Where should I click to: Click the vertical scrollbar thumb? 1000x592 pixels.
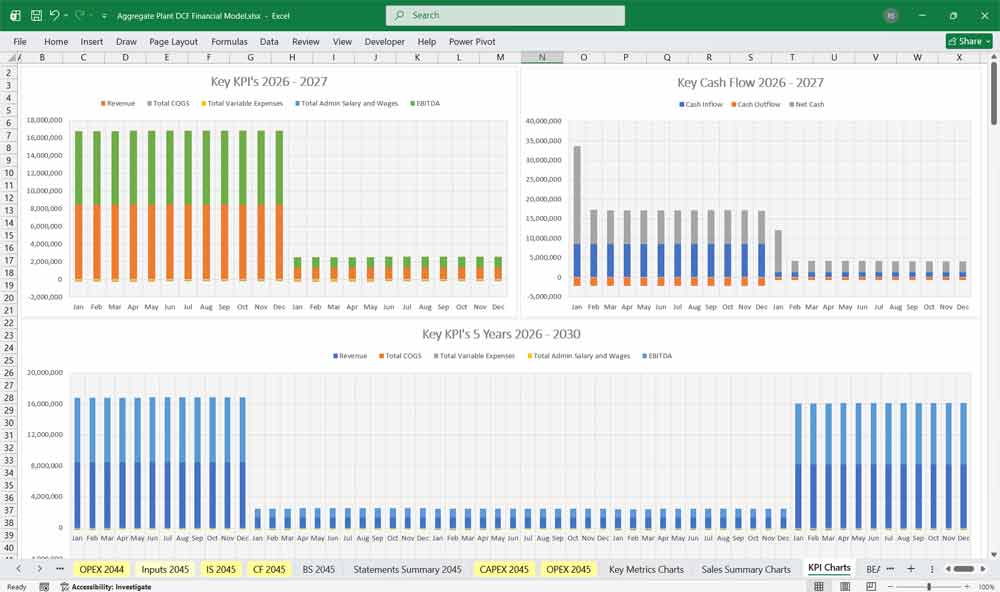pyautogui.click(x=994, y=94)
